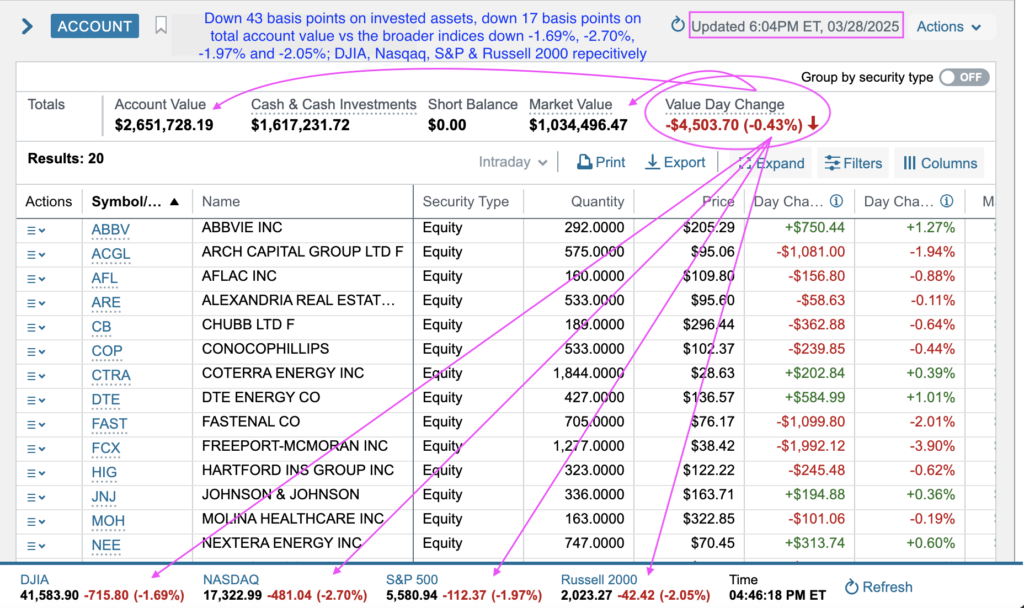1024x608 pixels.
Task: Sort by Quantity column header
Action: [x=598, y=202]
